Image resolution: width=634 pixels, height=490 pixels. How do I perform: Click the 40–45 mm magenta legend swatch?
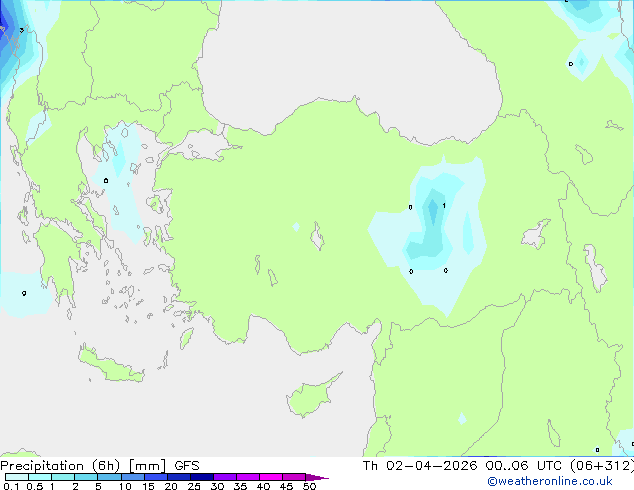[271, 477]
